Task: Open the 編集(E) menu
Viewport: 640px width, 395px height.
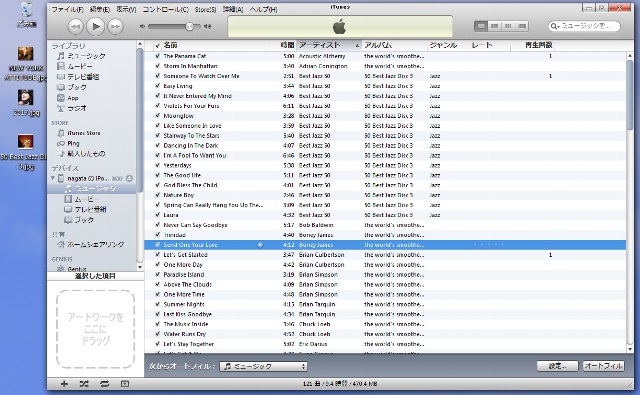Action: 100,9
